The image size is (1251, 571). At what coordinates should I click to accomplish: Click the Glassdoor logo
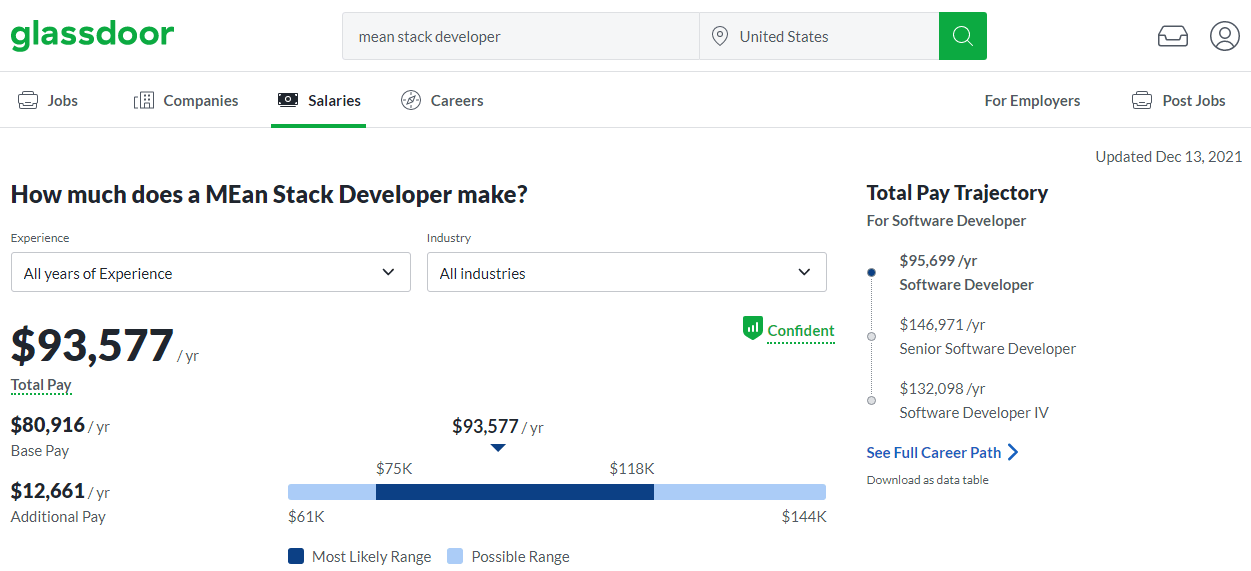(92, 35)
